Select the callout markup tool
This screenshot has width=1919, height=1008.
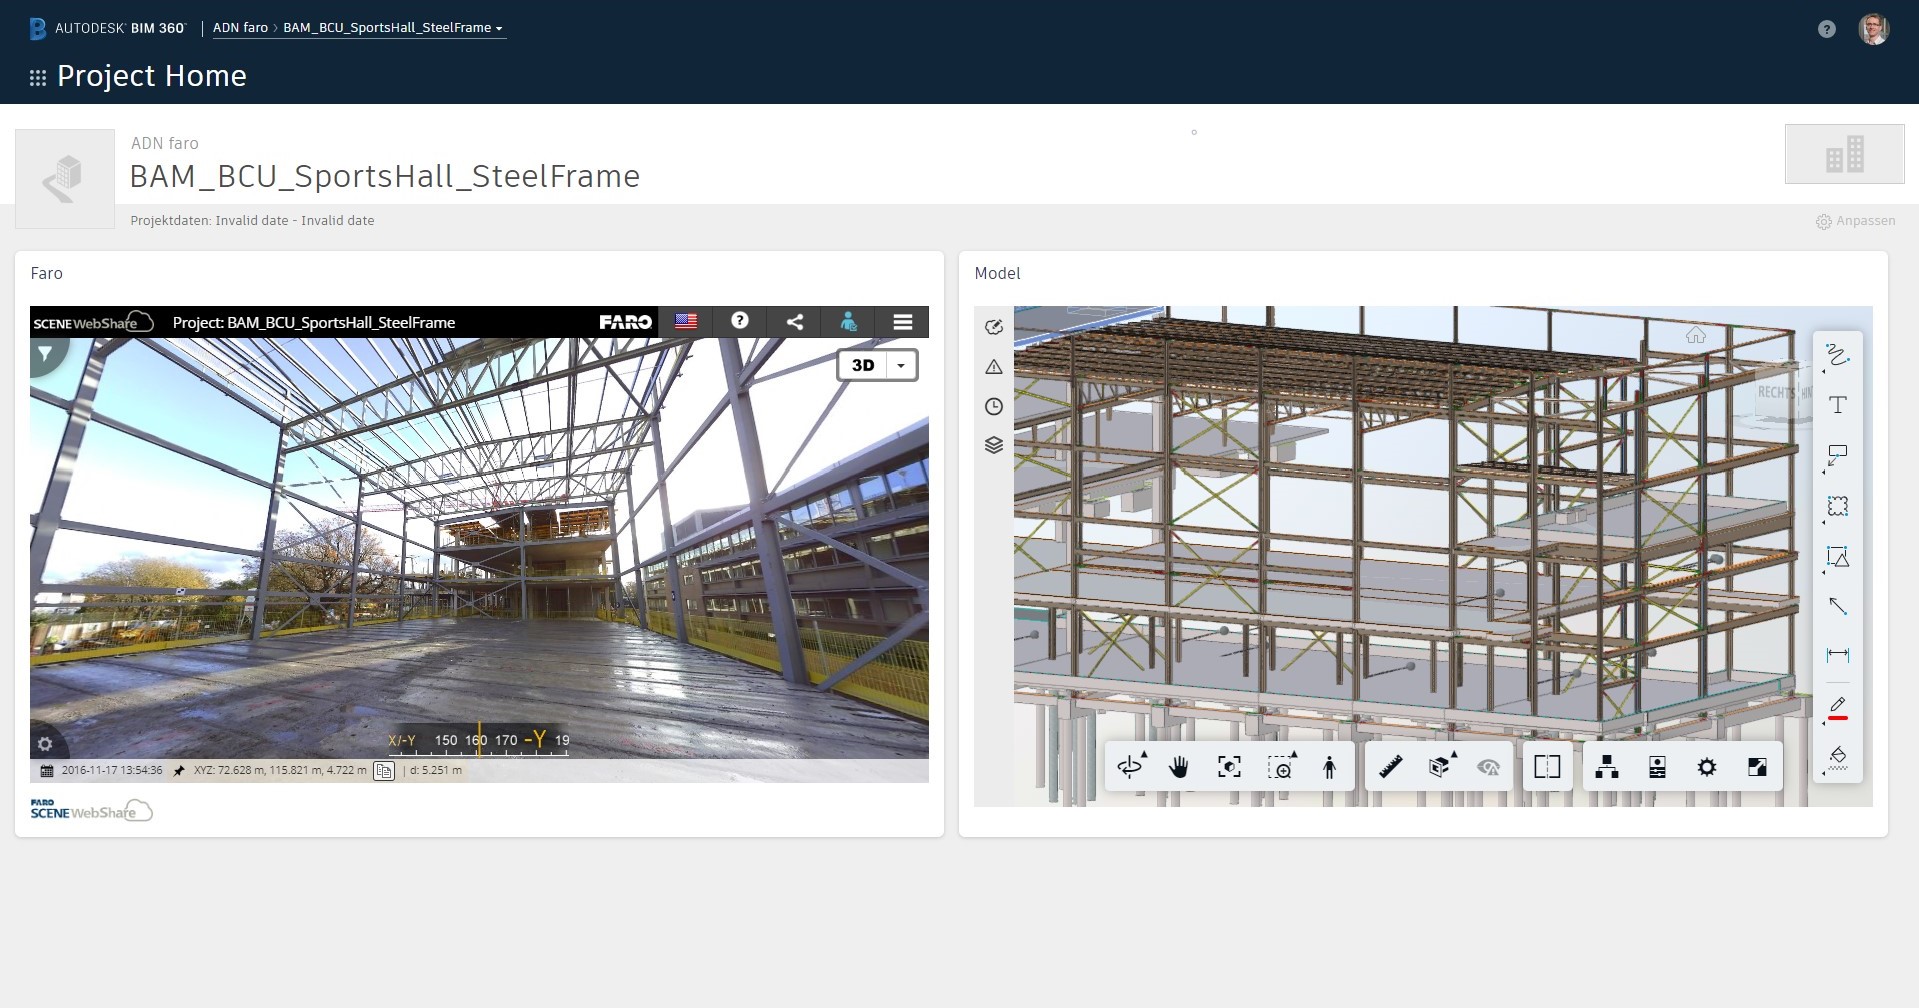pyautogui.click(x=1837, y=455)
